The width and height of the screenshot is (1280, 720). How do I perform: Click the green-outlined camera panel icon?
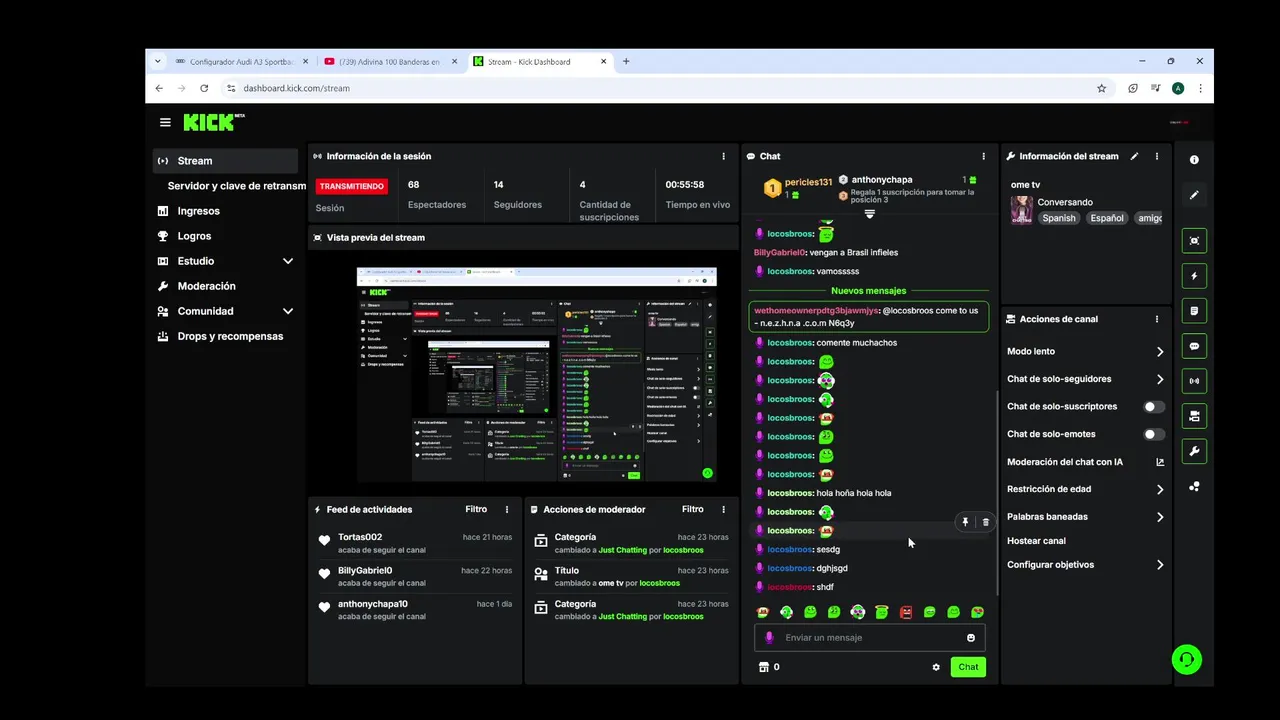(x=1194, y=416)
